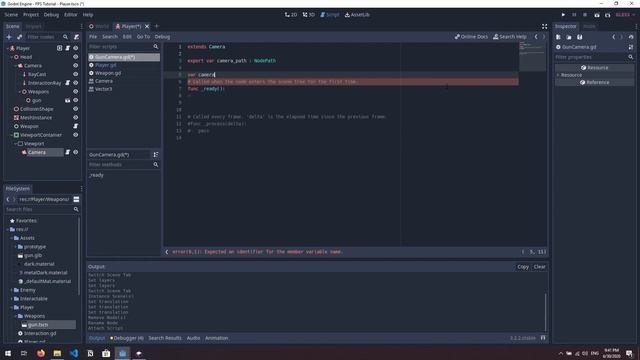Add a new node with the plus icon
The width and height of the screenshot is (640, 360).
pos(9,37)
